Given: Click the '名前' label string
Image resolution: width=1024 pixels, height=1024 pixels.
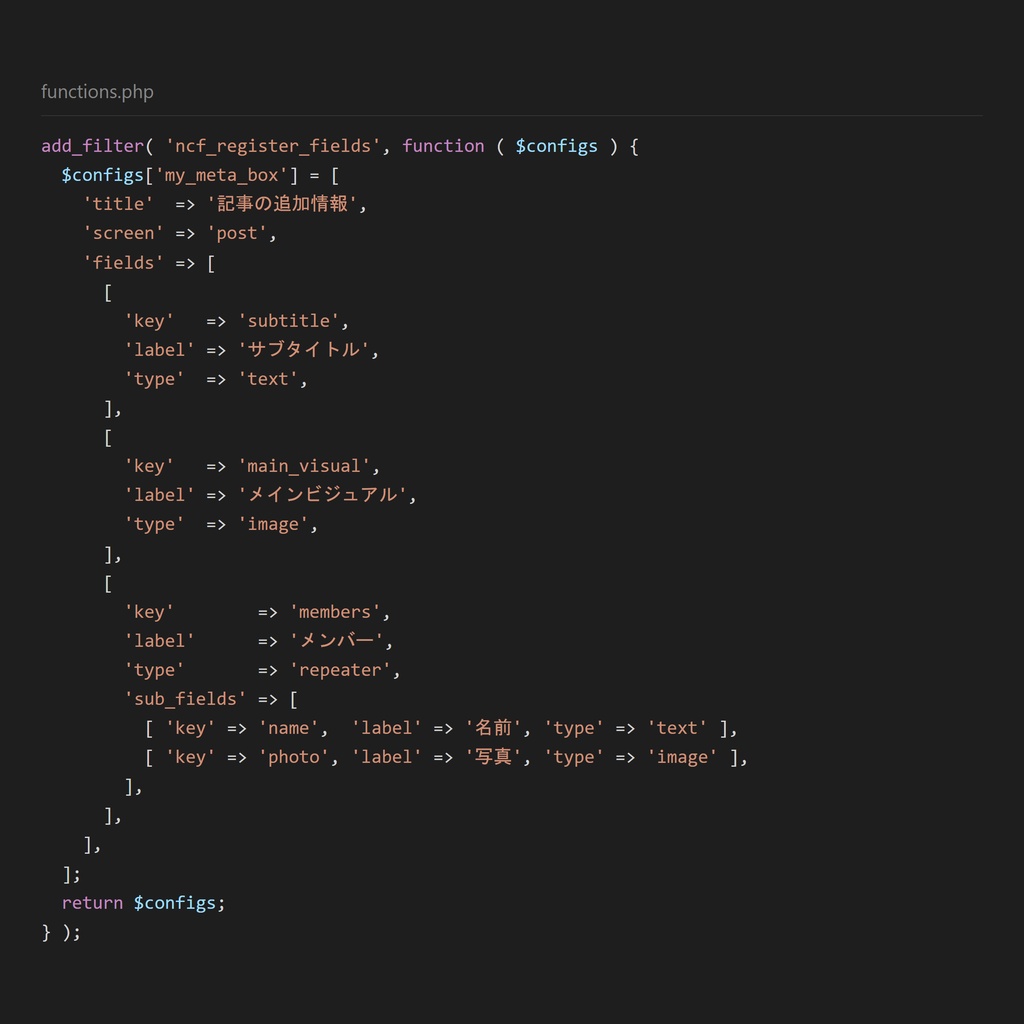Looking at the screenshot, I should click(x=492, y=728).
